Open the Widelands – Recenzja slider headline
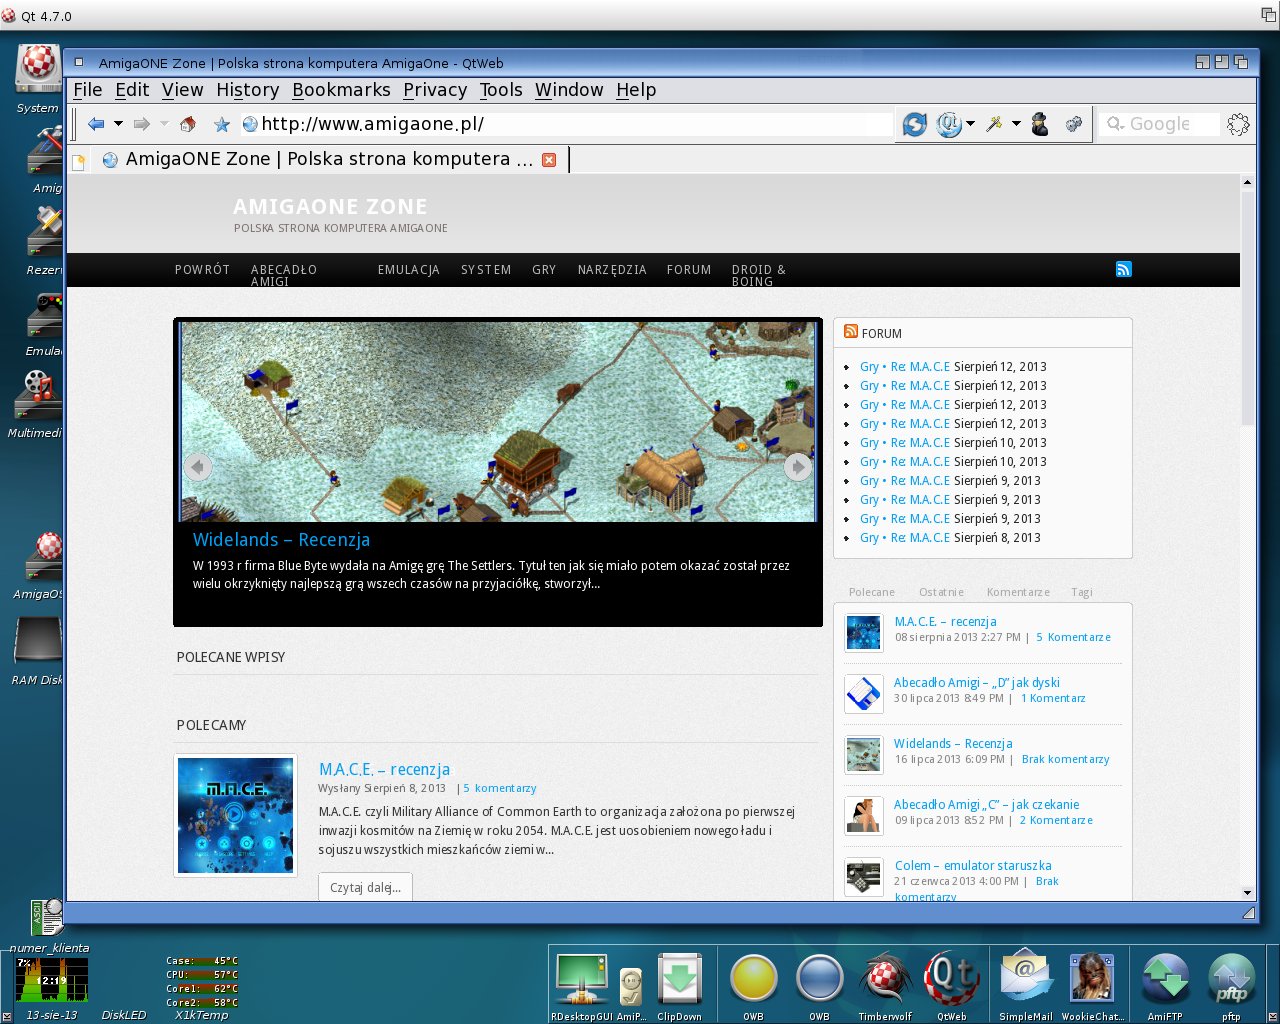Viewport: 1280px width, 1024px height. click(281, 540)
